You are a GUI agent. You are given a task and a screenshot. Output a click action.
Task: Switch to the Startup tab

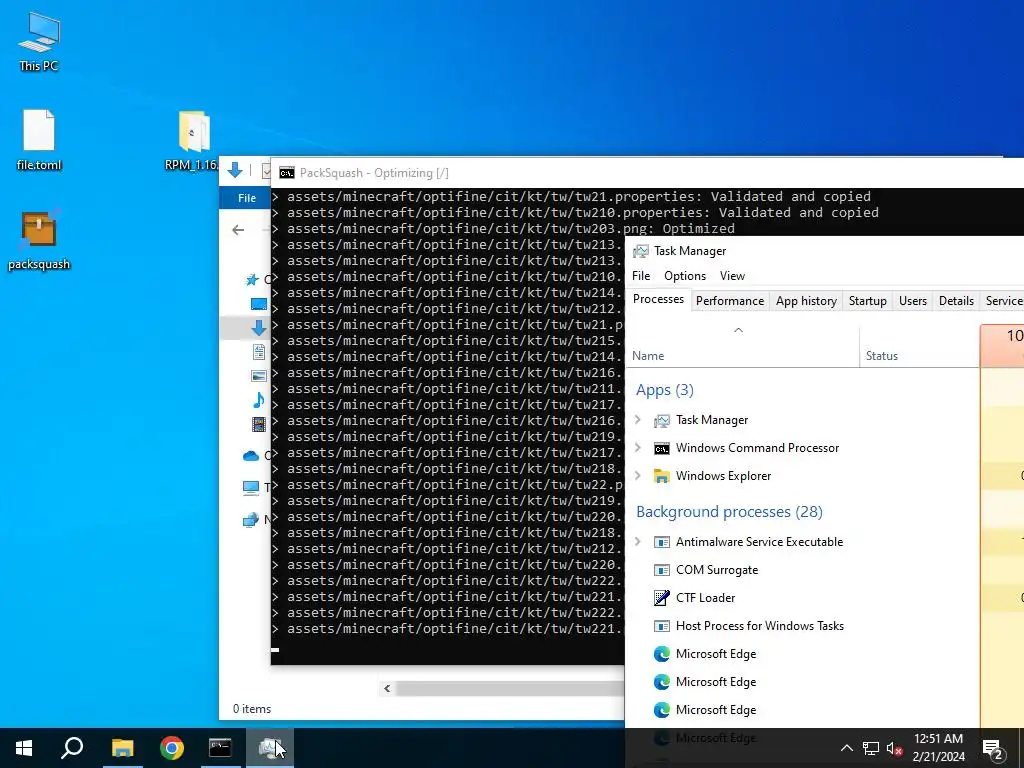point(867,301)
